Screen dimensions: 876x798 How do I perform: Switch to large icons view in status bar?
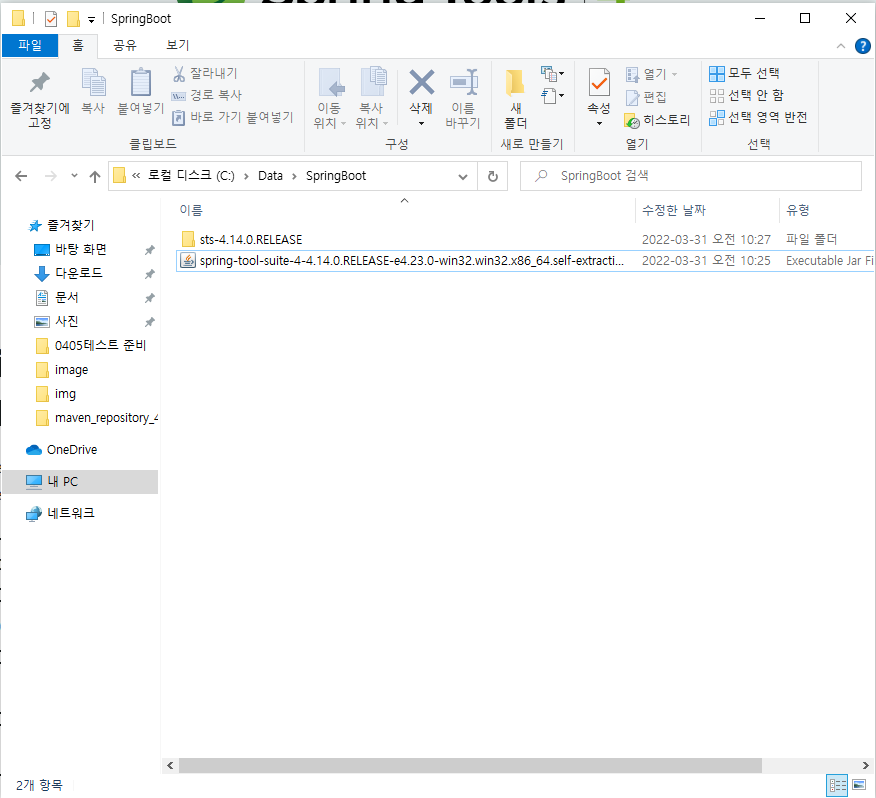click(859, 785)
